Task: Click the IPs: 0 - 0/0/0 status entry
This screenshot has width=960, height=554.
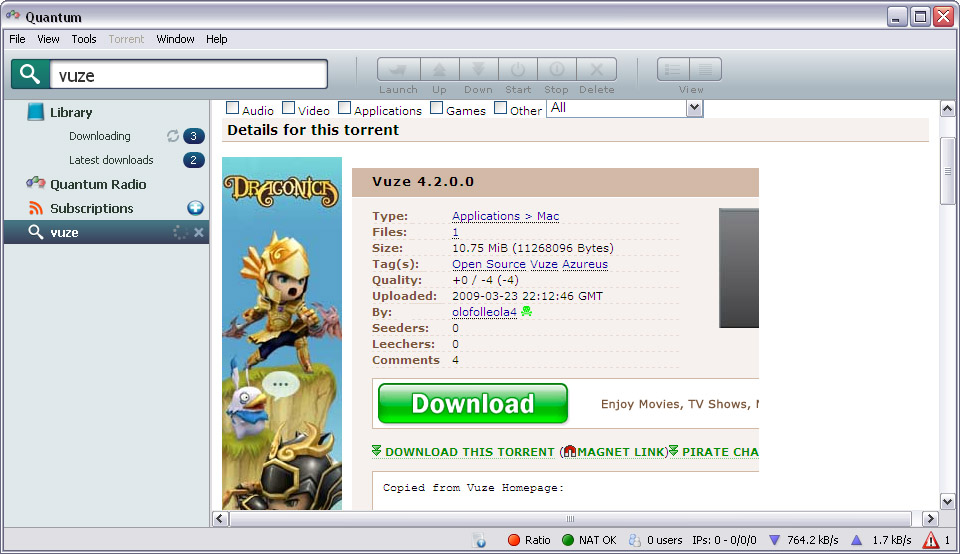Action: pos(724,540)
